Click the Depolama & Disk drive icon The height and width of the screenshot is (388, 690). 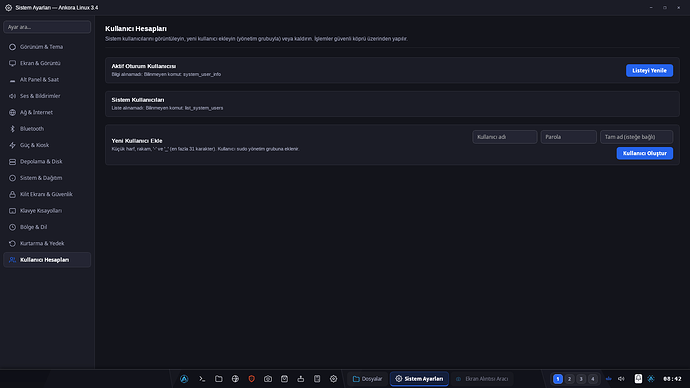pos(12,161)
